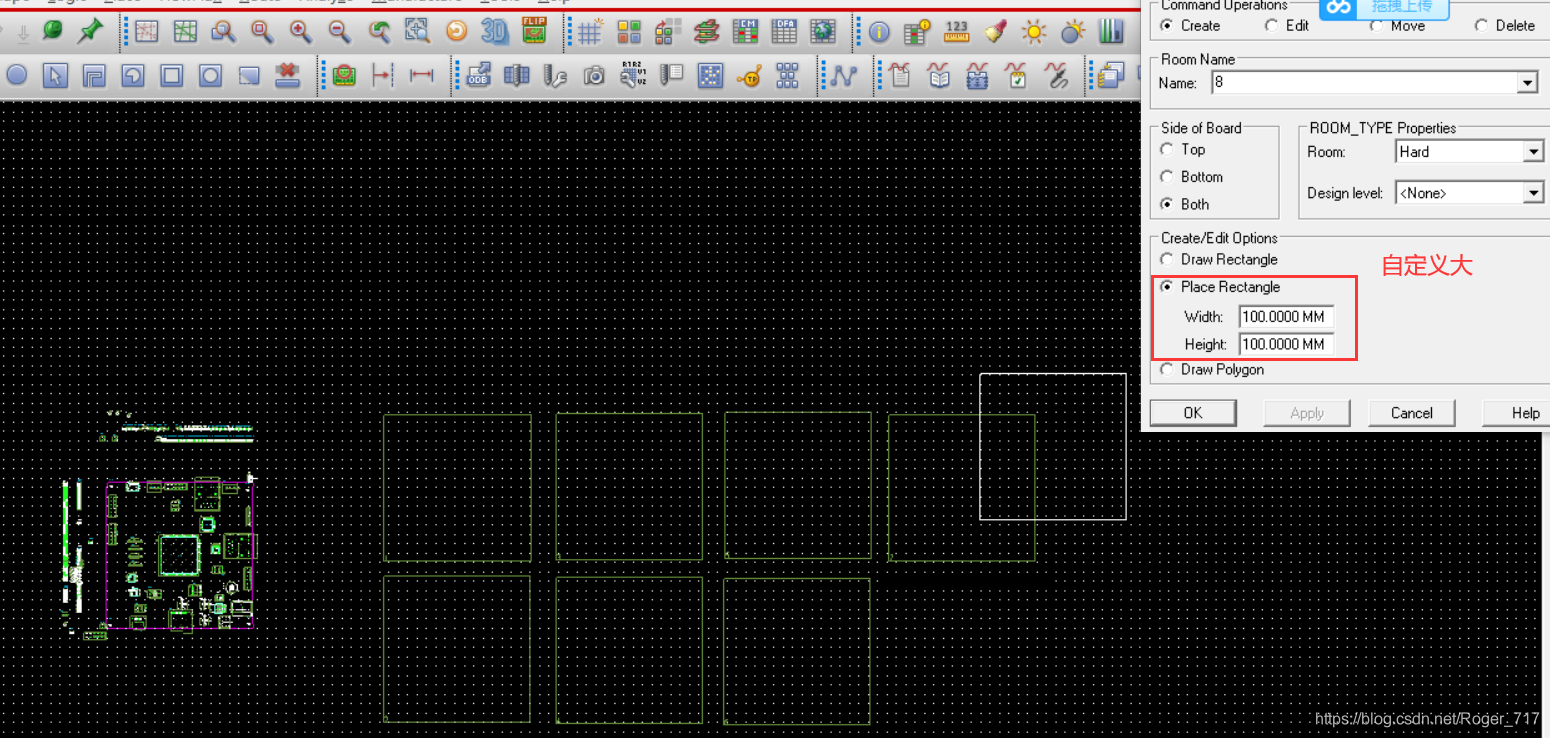Click the Width input field
Screen dimensions: 1550x738
pos(1285,317)
